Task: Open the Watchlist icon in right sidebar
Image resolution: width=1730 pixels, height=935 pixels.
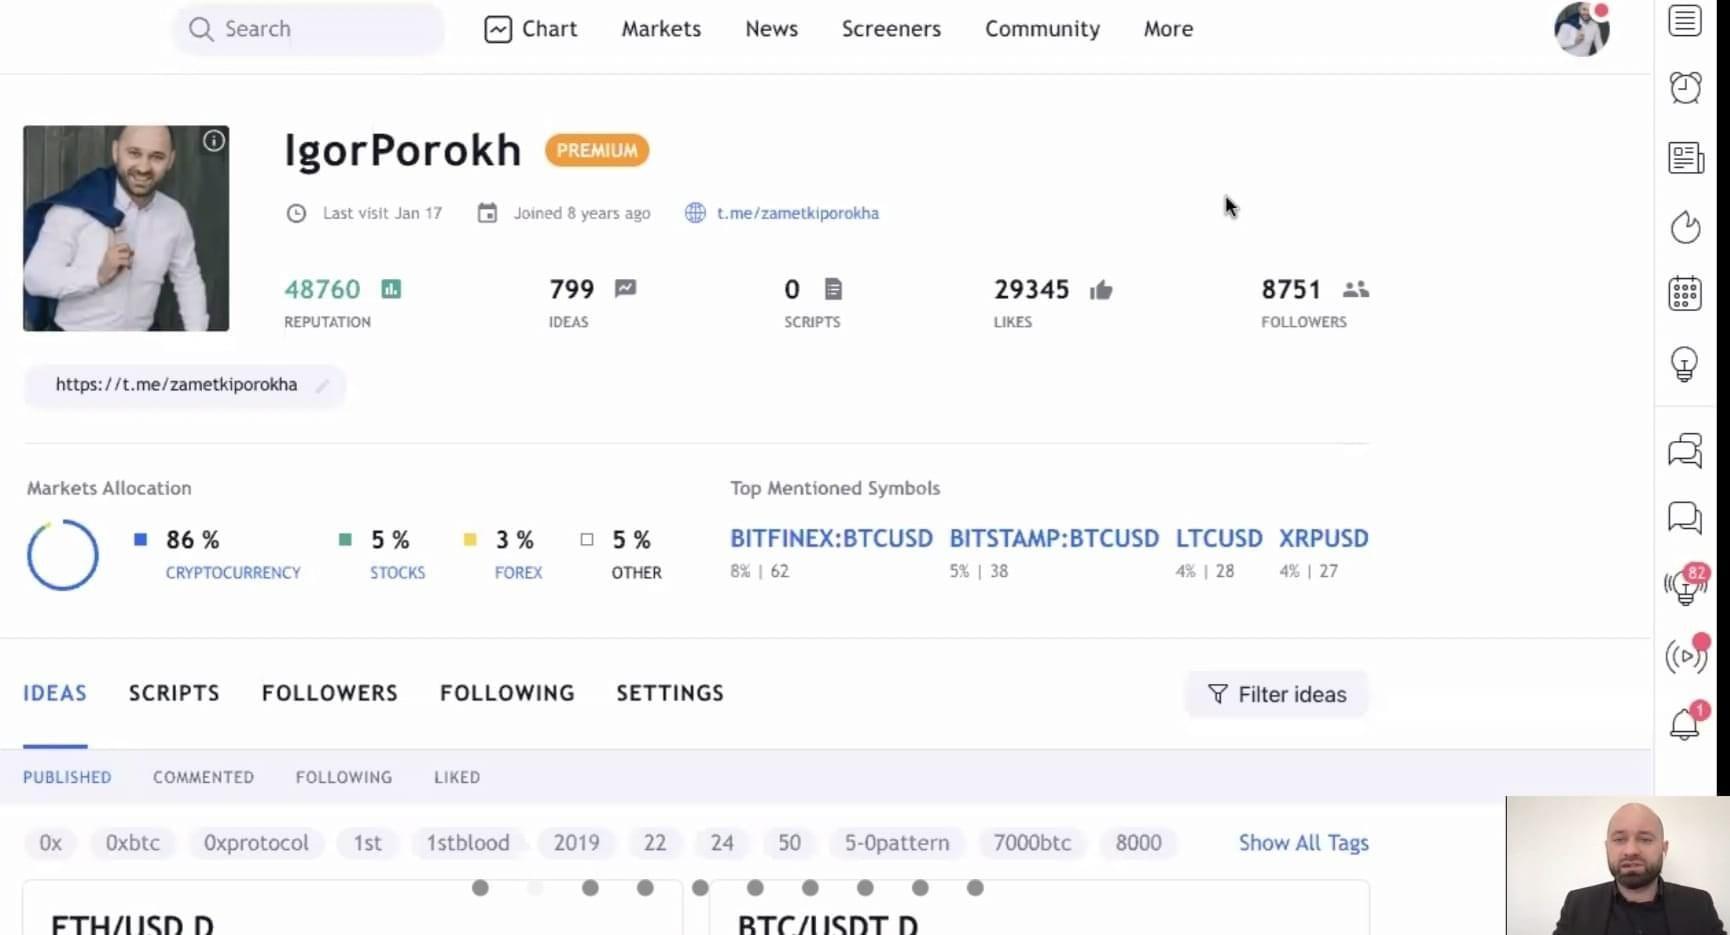Action: (x=1685, y=21)
